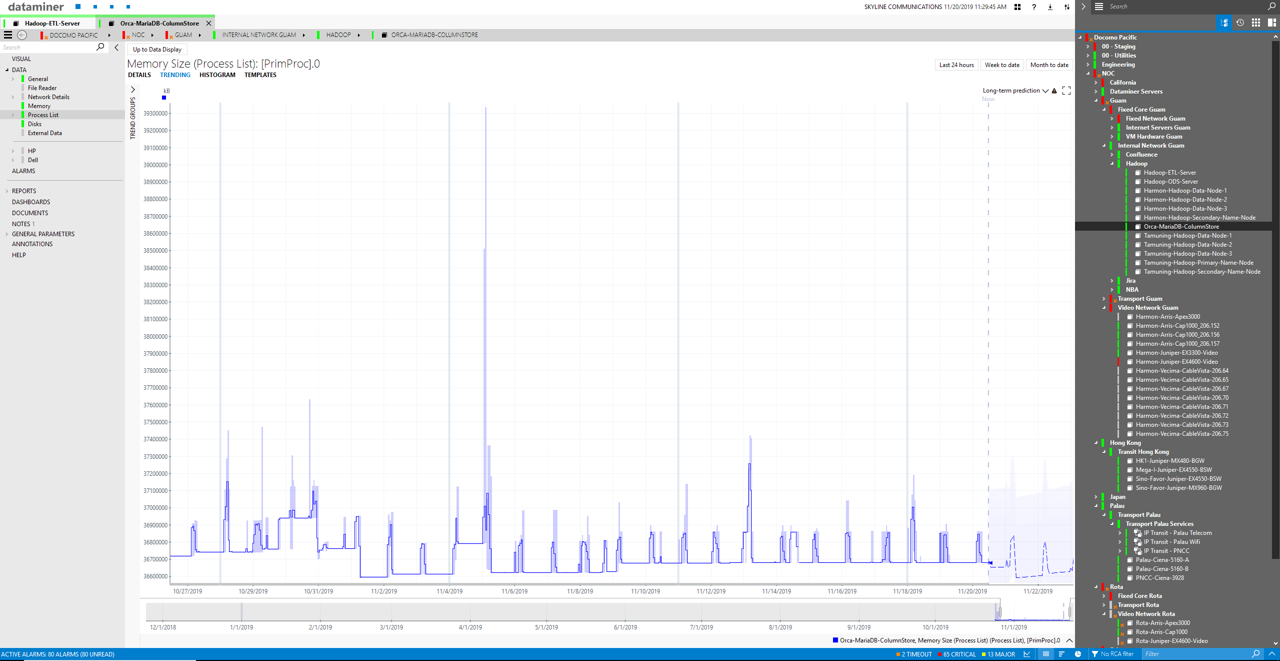Expand the California view in Surveyor
This screenshot has height=661, width=1280.
1097,83
